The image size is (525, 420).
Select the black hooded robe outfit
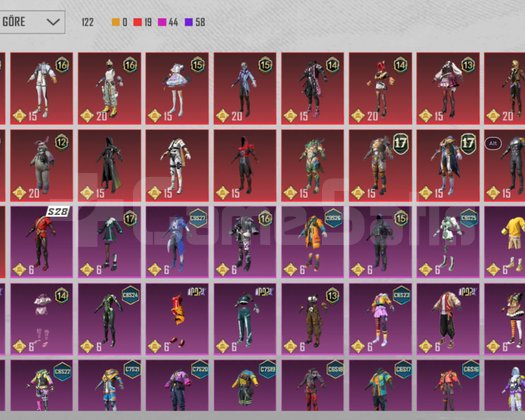coord(109,166)
